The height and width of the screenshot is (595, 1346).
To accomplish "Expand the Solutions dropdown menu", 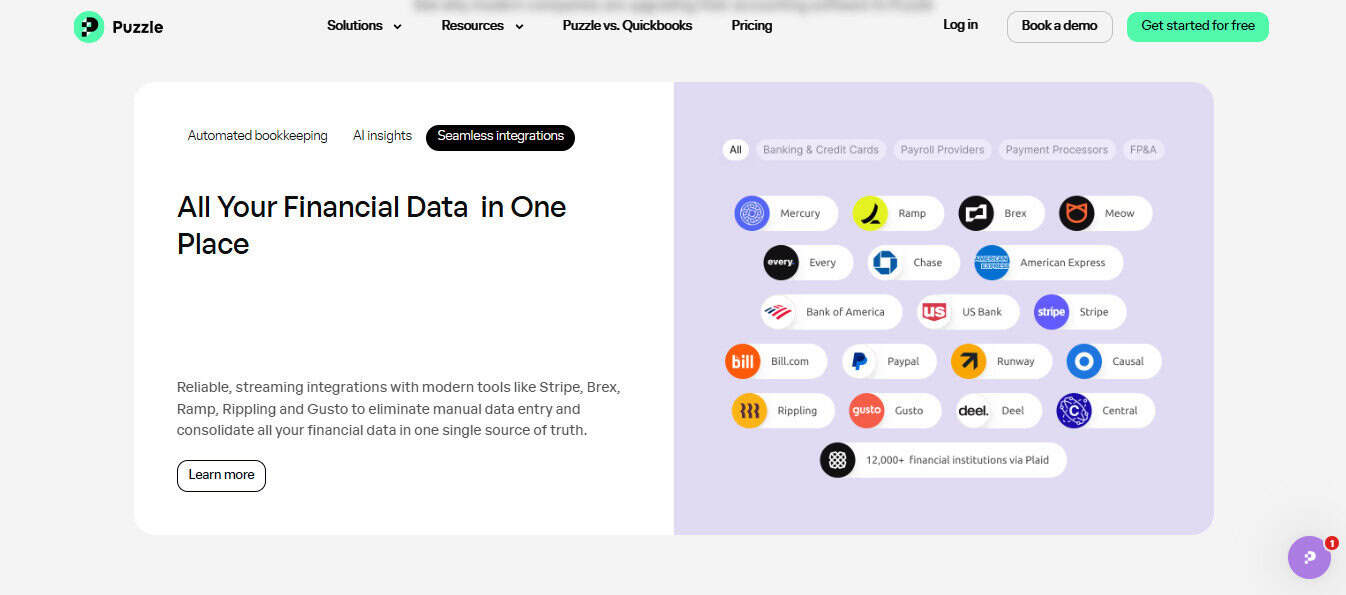I will tap(364, 26).
